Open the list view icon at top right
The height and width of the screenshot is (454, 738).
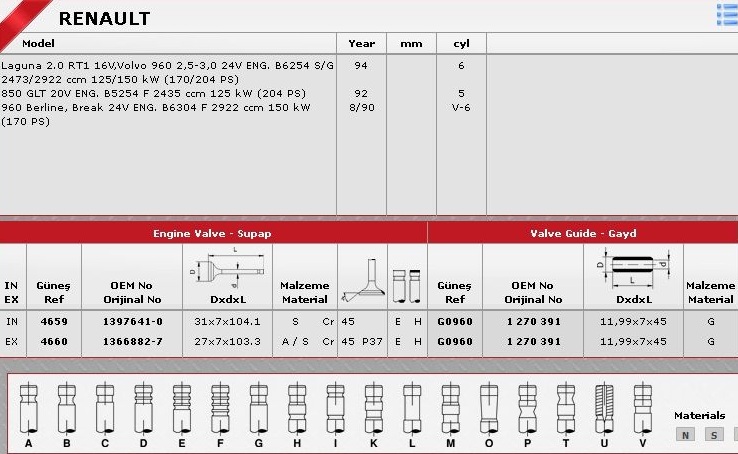click(x=726, y=14)
